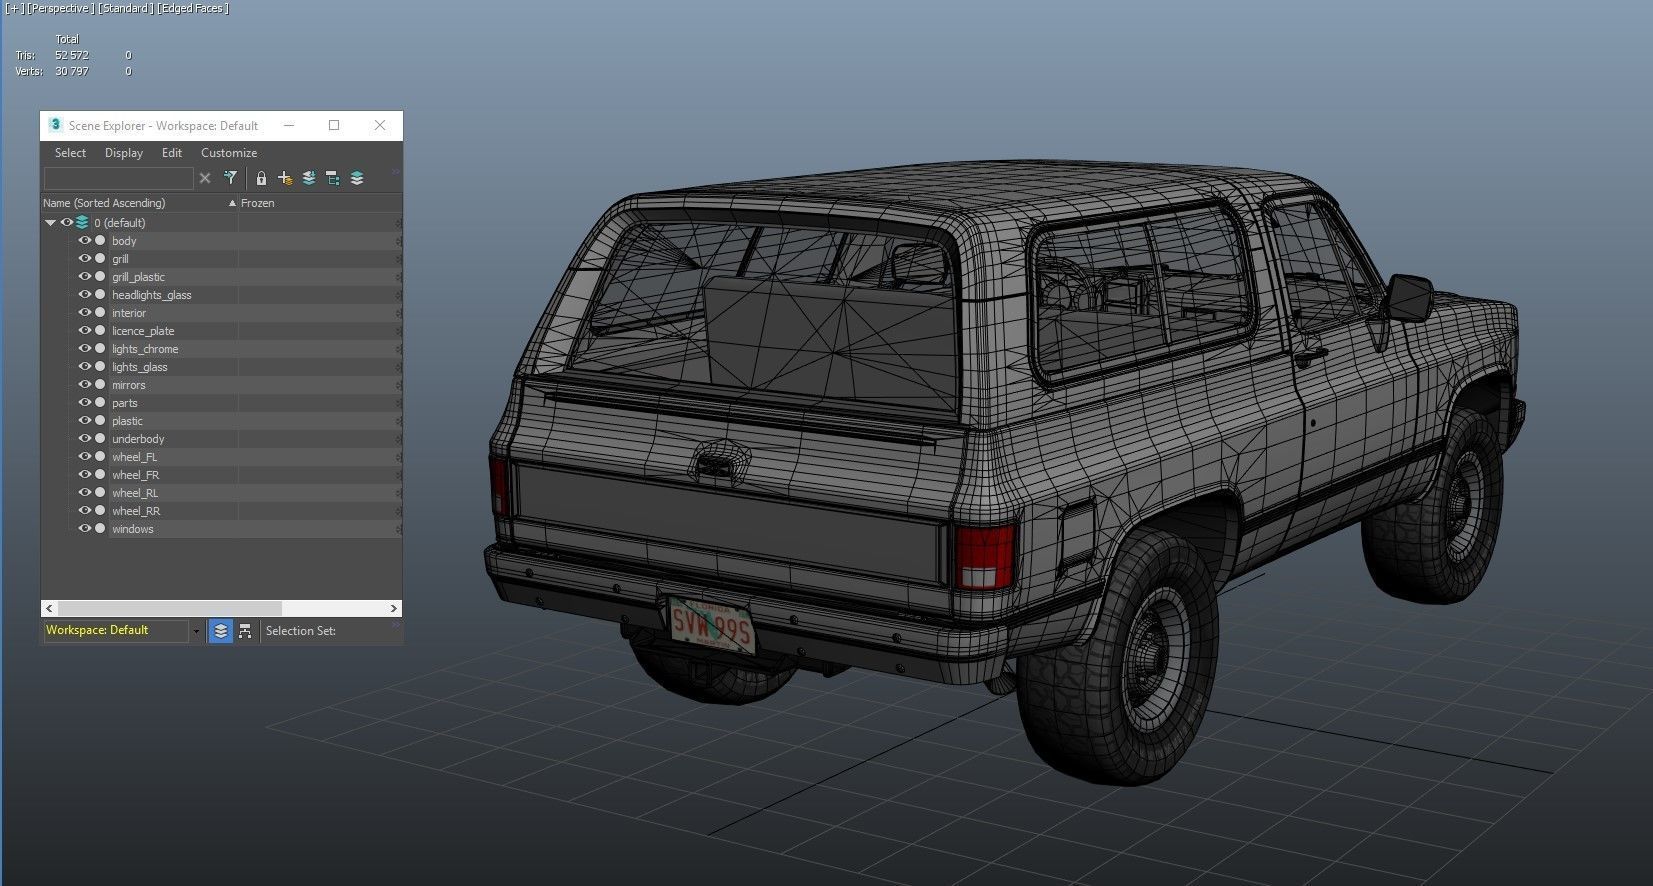Click the right scroll arrow button
The width and height of the screenshot is (1653, 886).
click(394, 608)
